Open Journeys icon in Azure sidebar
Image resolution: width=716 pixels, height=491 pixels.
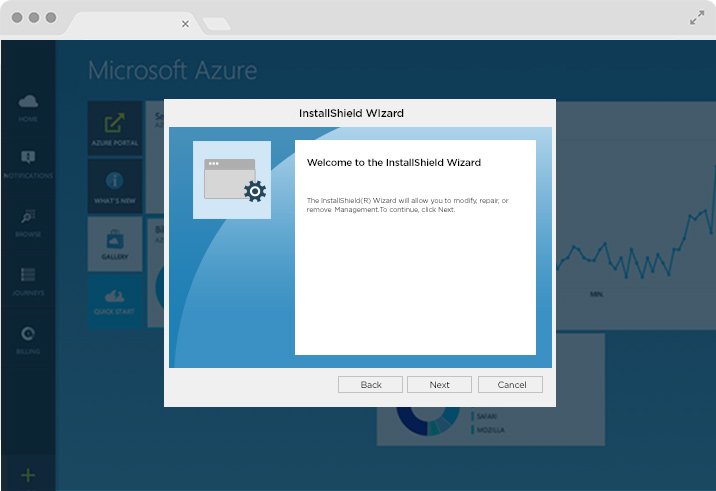click(x=28, y=275)
